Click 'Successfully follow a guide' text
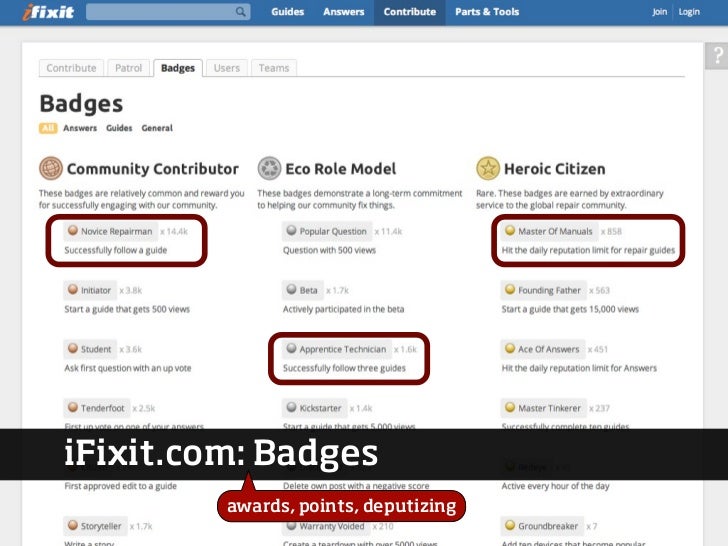 [x=116, y=250]
